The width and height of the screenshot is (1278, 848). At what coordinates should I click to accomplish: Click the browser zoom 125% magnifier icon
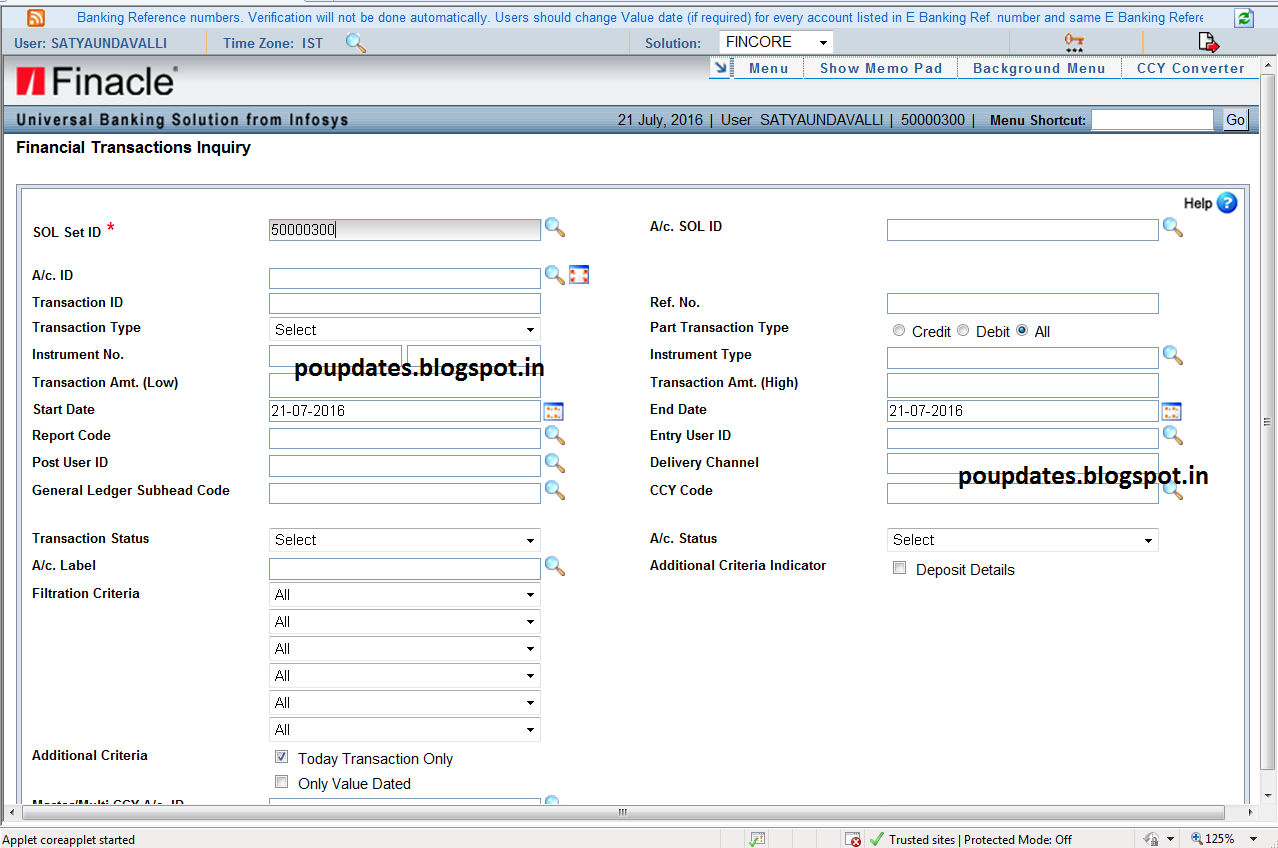1198,839
